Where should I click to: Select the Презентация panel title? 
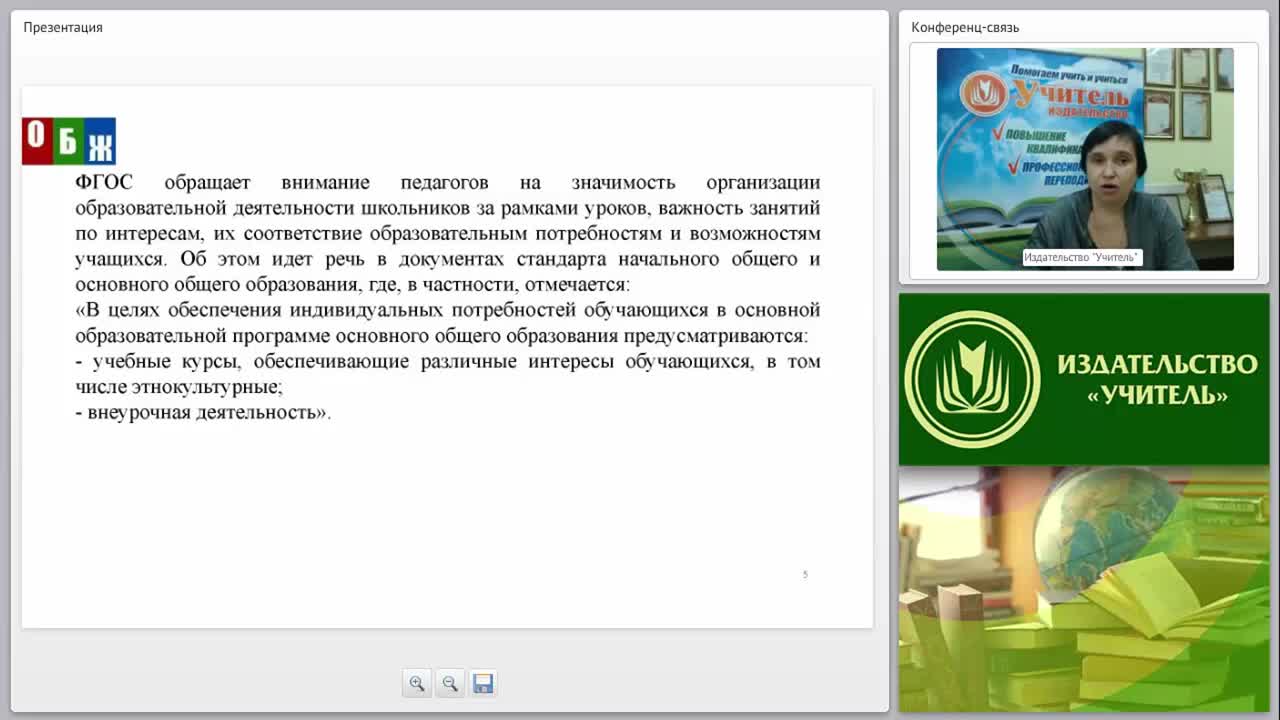[x=63, y=27]
